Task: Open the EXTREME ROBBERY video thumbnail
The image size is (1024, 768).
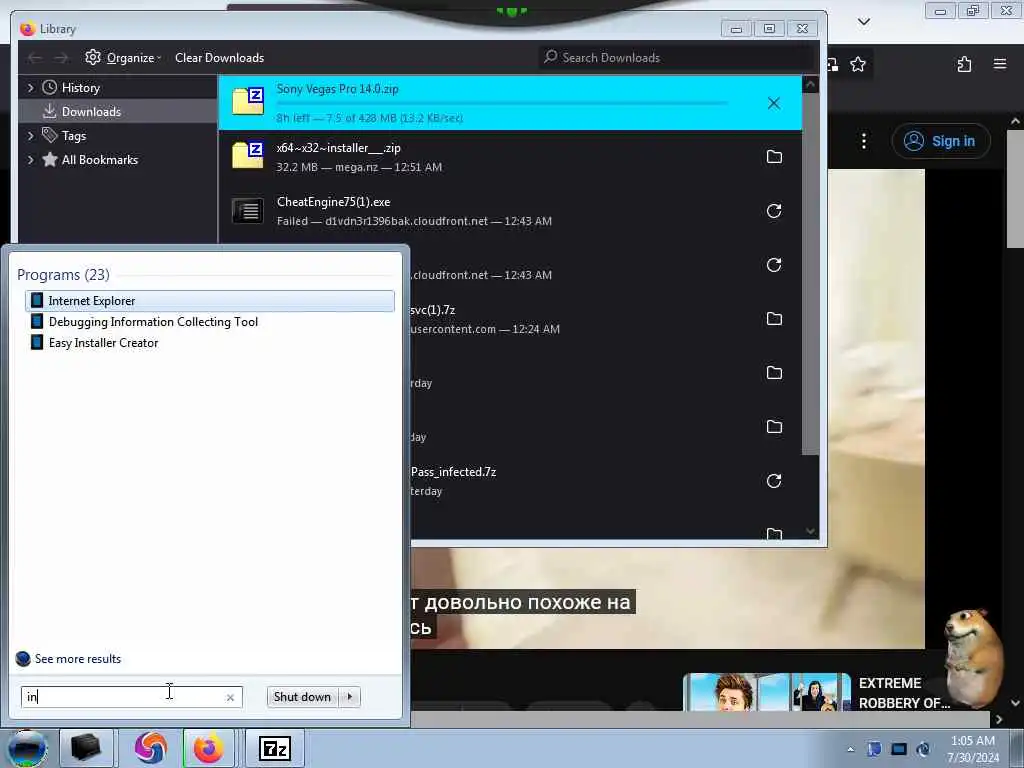Action: 767,692
